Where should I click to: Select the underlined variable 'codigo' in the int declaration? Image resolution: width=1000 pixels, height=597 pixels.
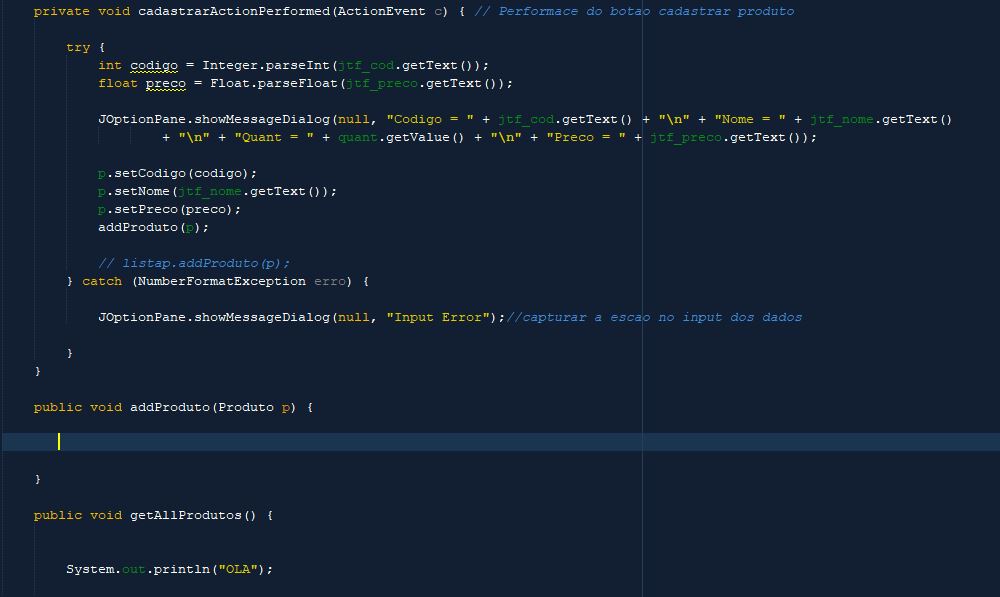pyautogui.click(x=154, y=66)
